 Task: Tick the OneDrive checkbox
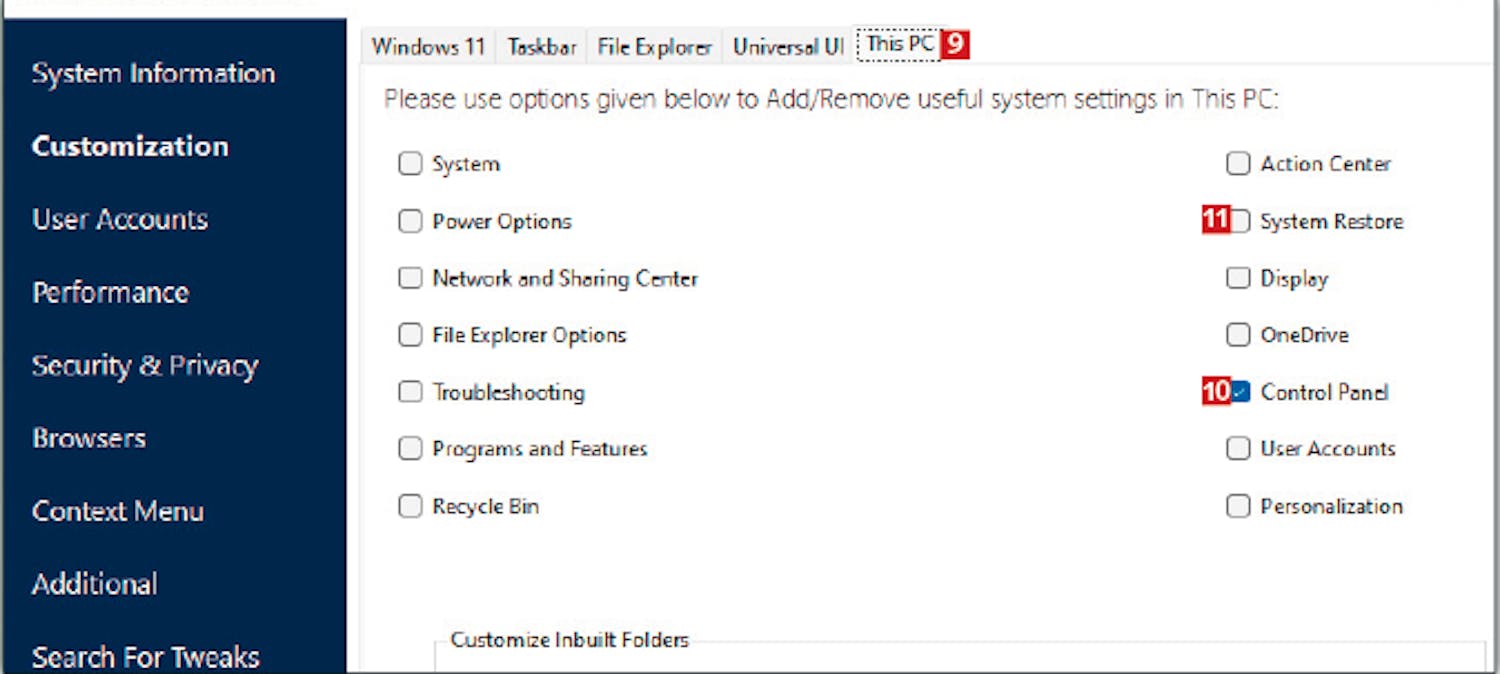pos(1238,335)
